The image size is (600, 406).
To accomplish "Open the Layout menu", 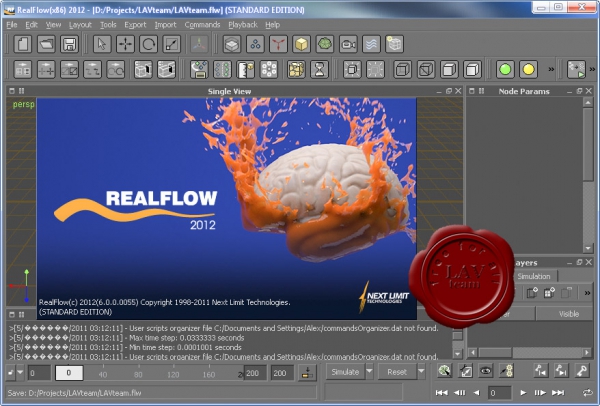I will click(80, 25).
